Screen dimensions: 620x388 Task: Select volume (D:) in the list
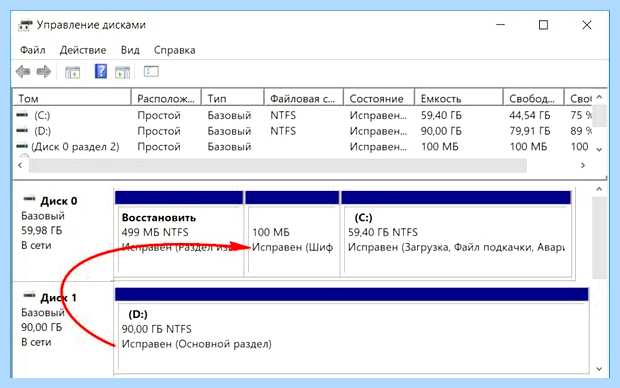pyautogui.click(x=42, y=131)
